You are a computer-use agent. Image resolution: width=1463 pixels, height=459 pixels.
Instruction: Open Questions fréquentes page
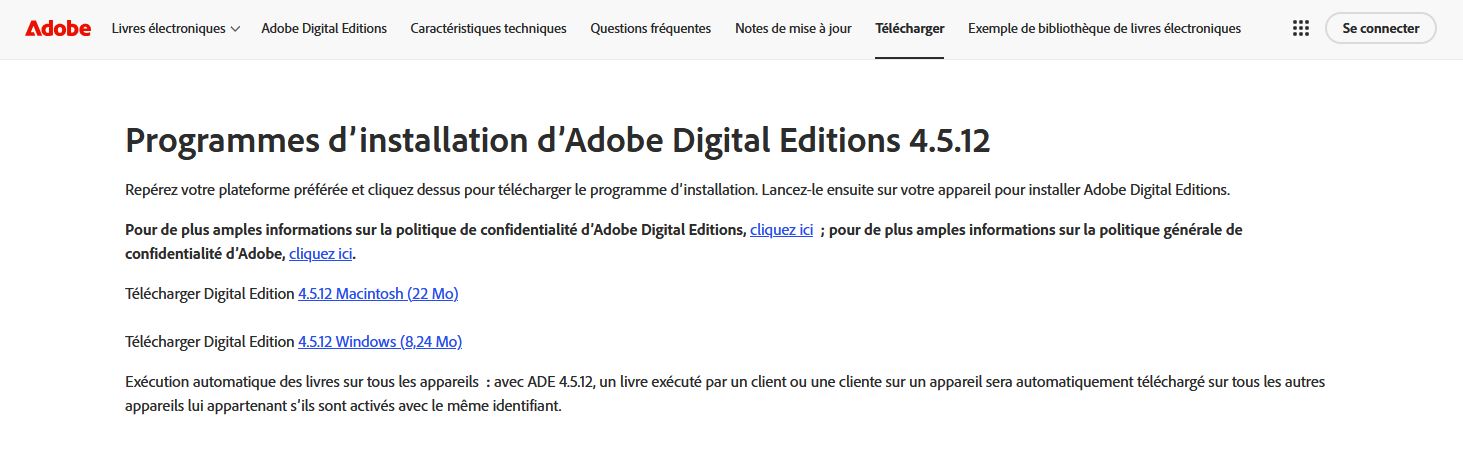click(x=650, y=28)
